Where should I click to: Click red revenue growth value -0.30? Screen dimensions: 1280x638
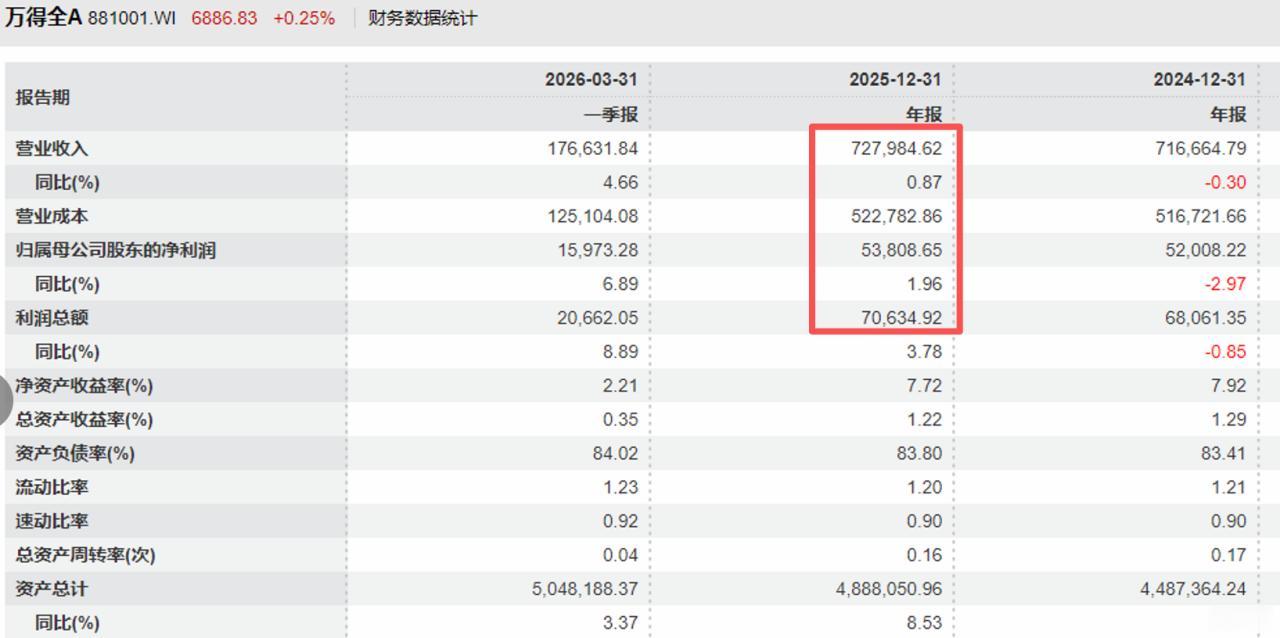(x=1226, y=182)
